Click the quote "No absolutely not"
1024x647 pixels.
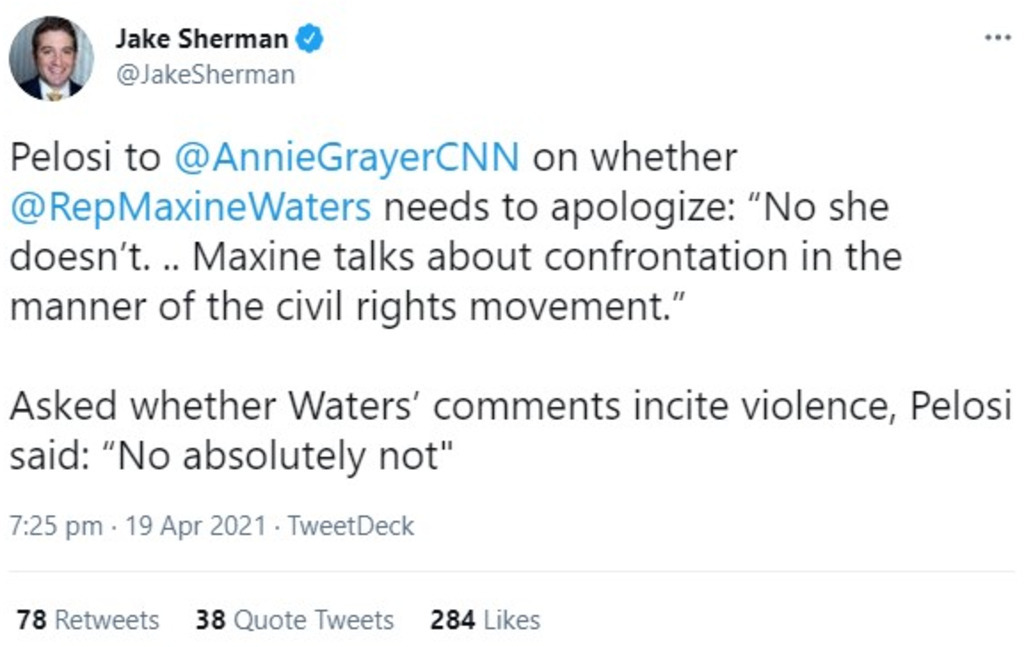click(x=282, y=456)
